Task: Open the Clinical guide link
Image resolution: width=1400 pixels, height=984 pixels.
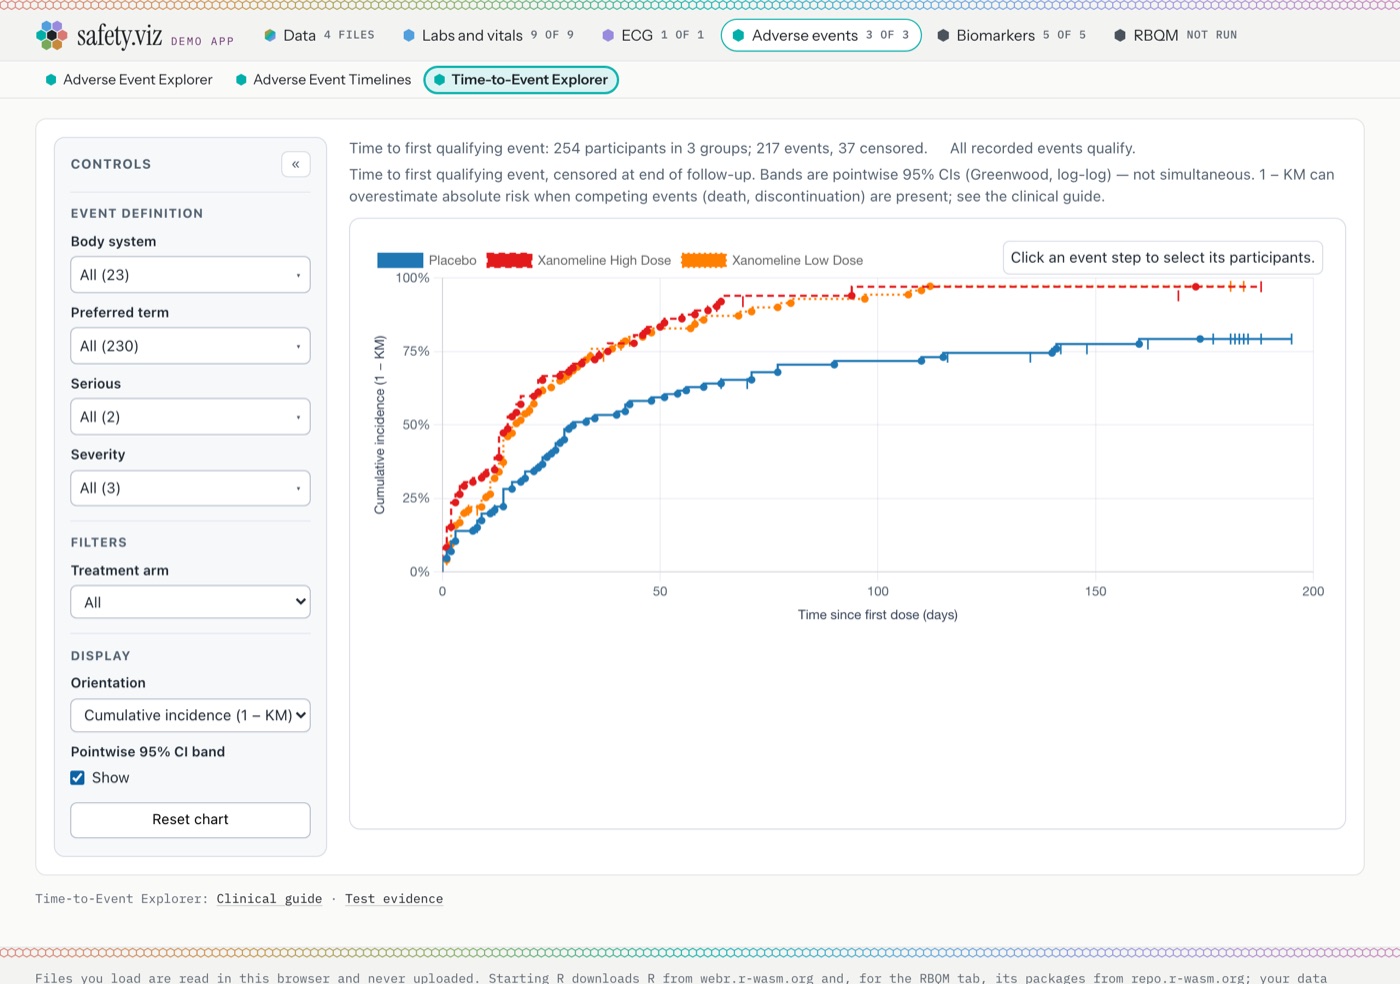Action: click(x=269, y=899)
